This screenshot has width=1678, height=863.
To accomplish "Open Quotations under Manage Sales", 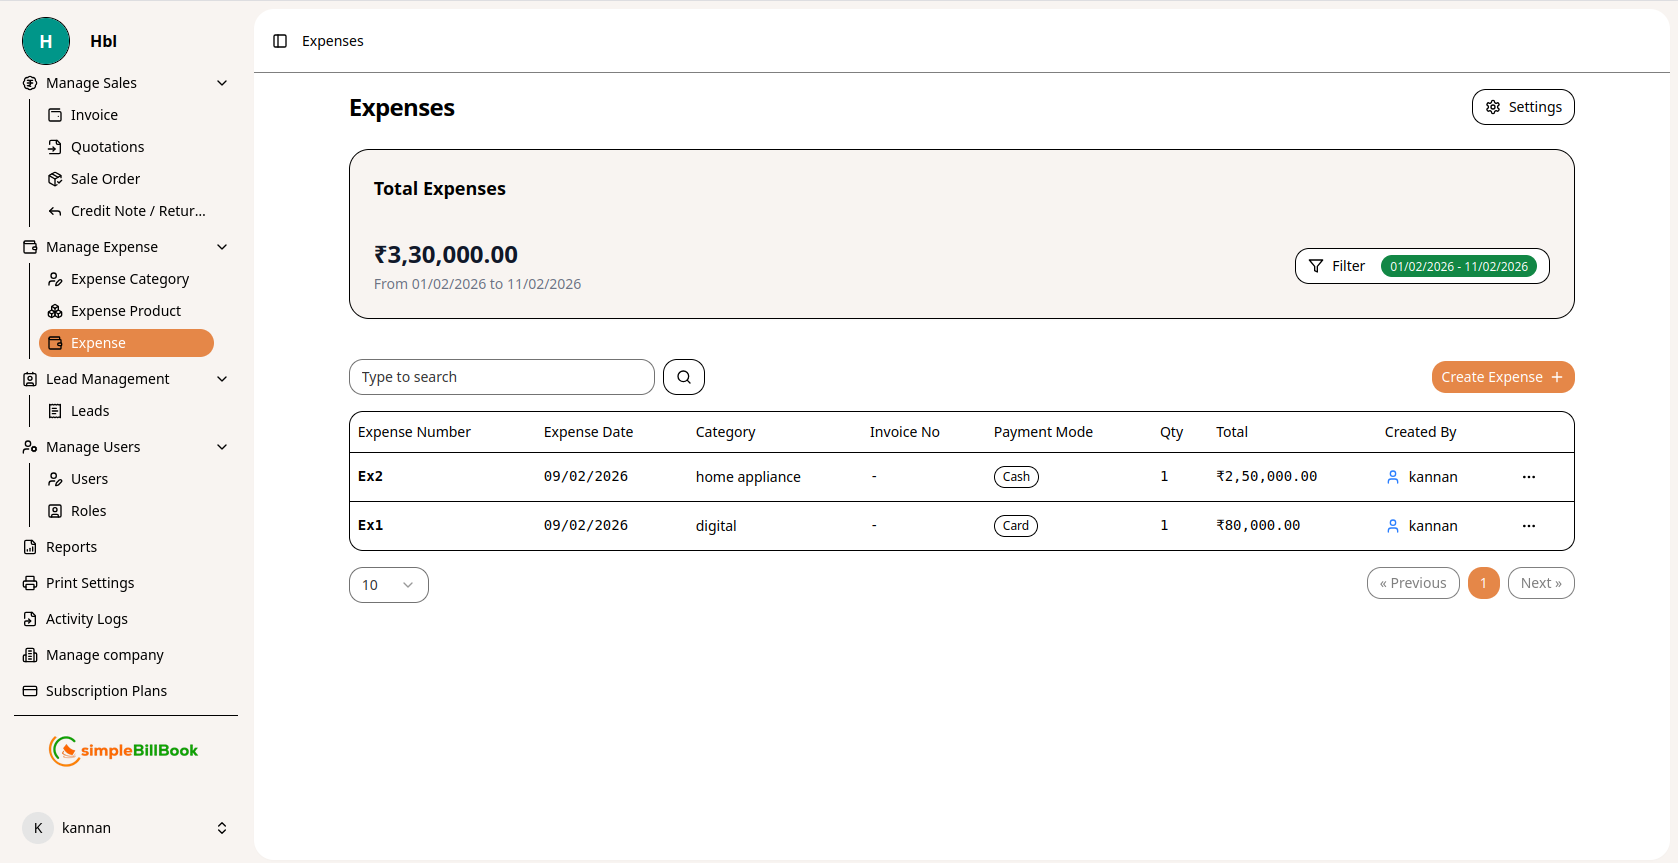I will [107, 147].
